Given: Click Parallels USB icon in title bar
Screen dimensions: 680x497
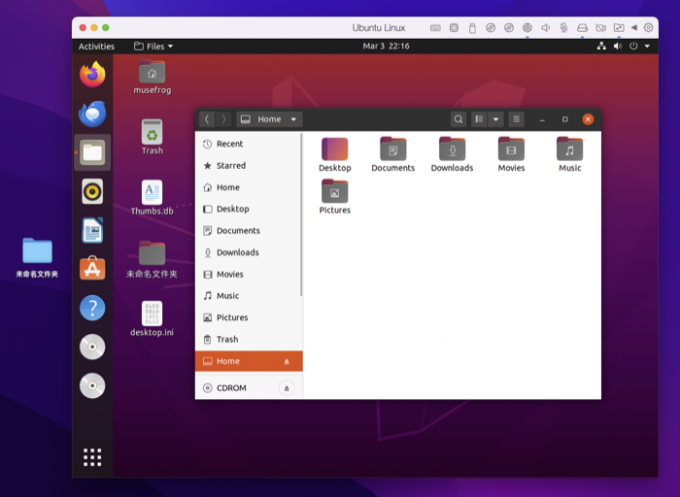Looking at the screenshot, I should coord(472,28).
